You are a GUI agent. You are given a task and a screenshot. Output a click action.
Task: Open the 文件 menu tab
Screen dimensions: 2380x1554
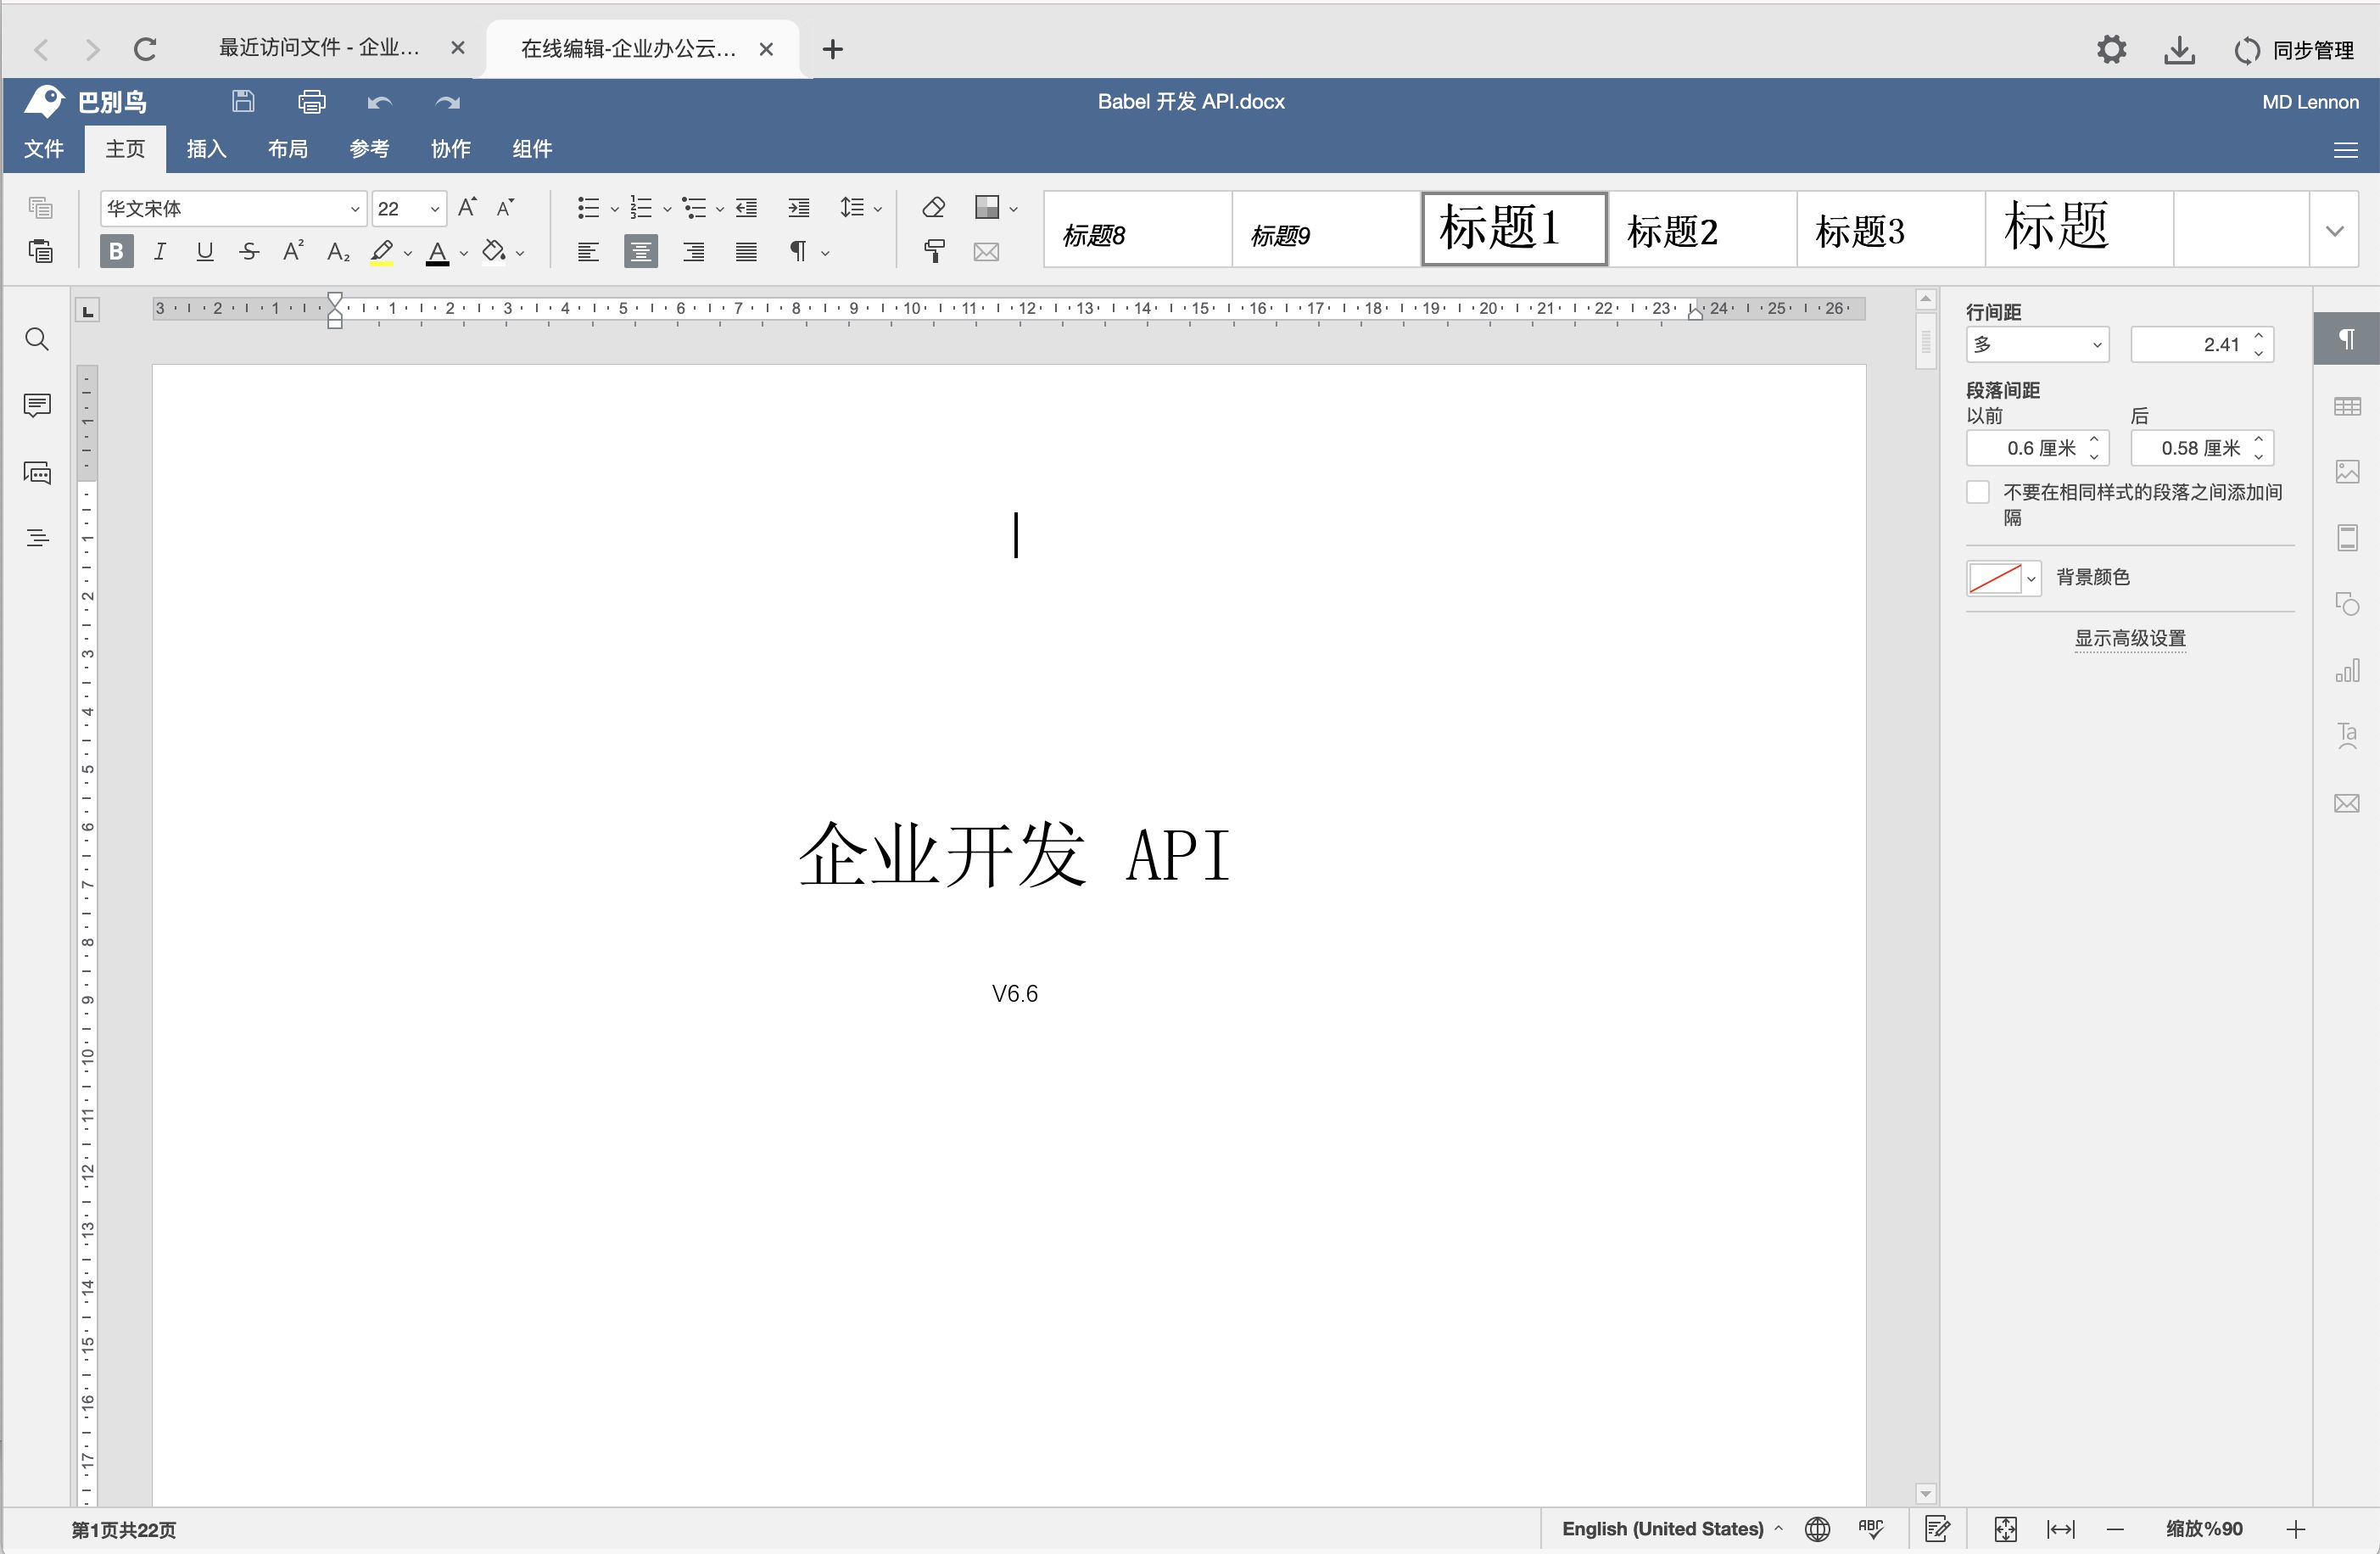[44, 149]
